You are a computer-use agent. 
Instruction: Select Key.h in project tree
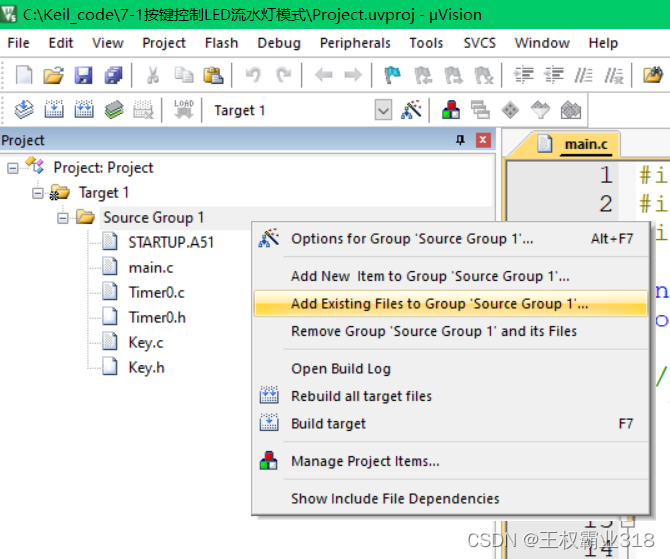pyautogui.click(x=147, y=368)
